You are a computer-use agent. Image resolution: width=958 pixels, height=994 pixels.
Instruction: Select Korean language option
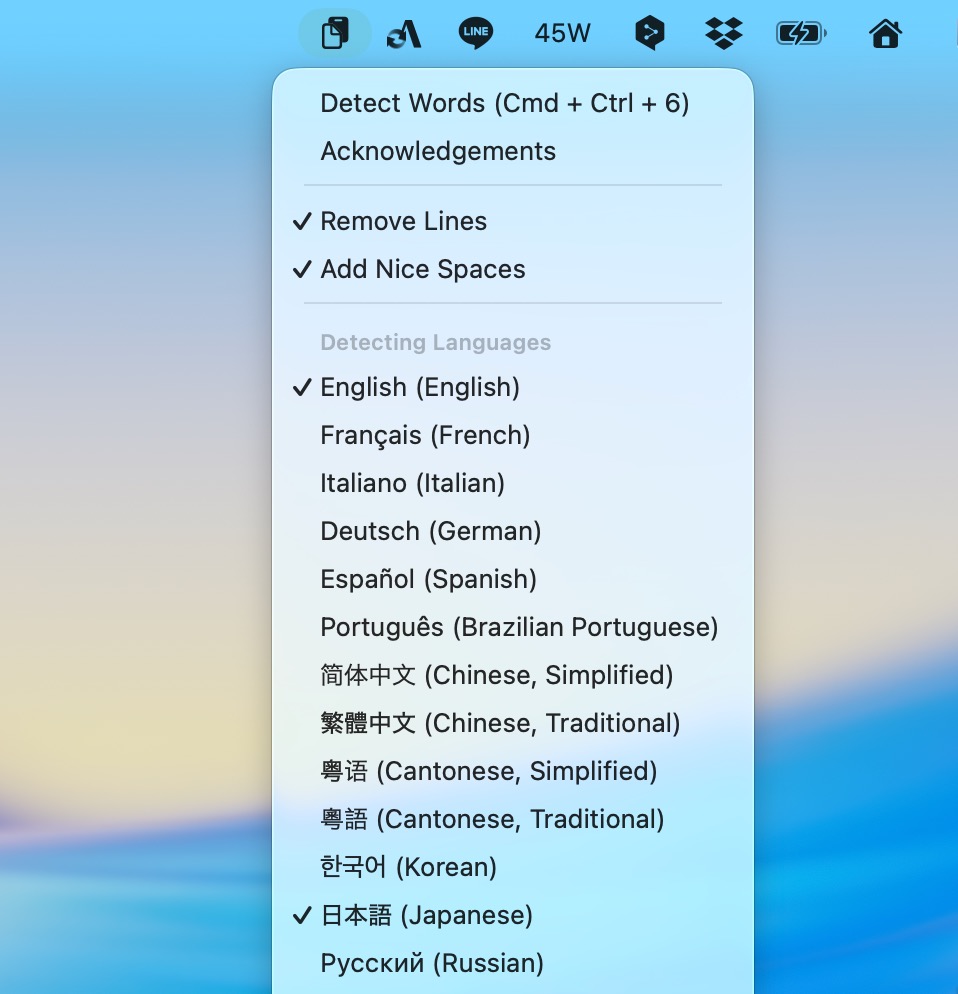click(408, 867)
